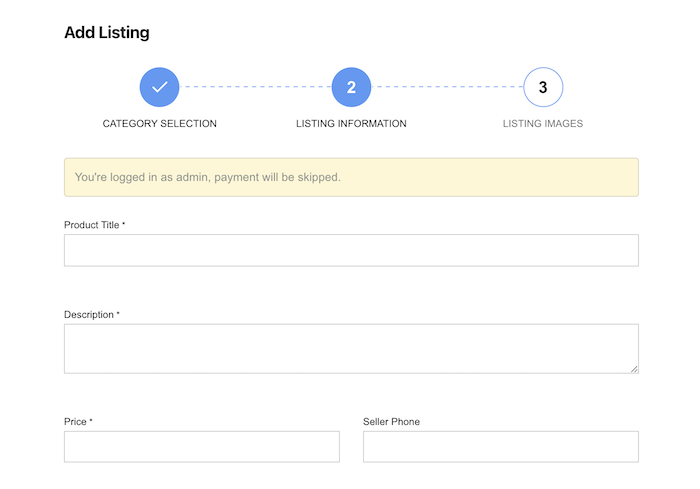
Task: Click the Category Selection step label
Action: 159,124
